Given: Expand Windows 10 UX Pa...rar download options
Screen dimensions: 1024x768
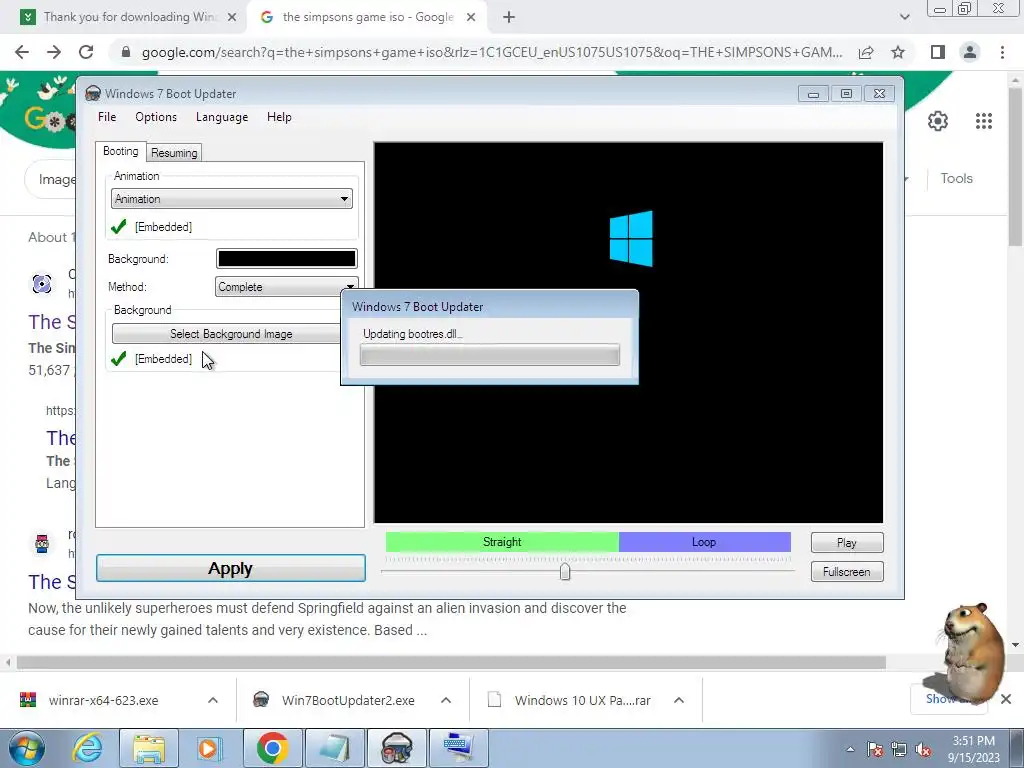Looking at the screenshot, I should [679, 700].
